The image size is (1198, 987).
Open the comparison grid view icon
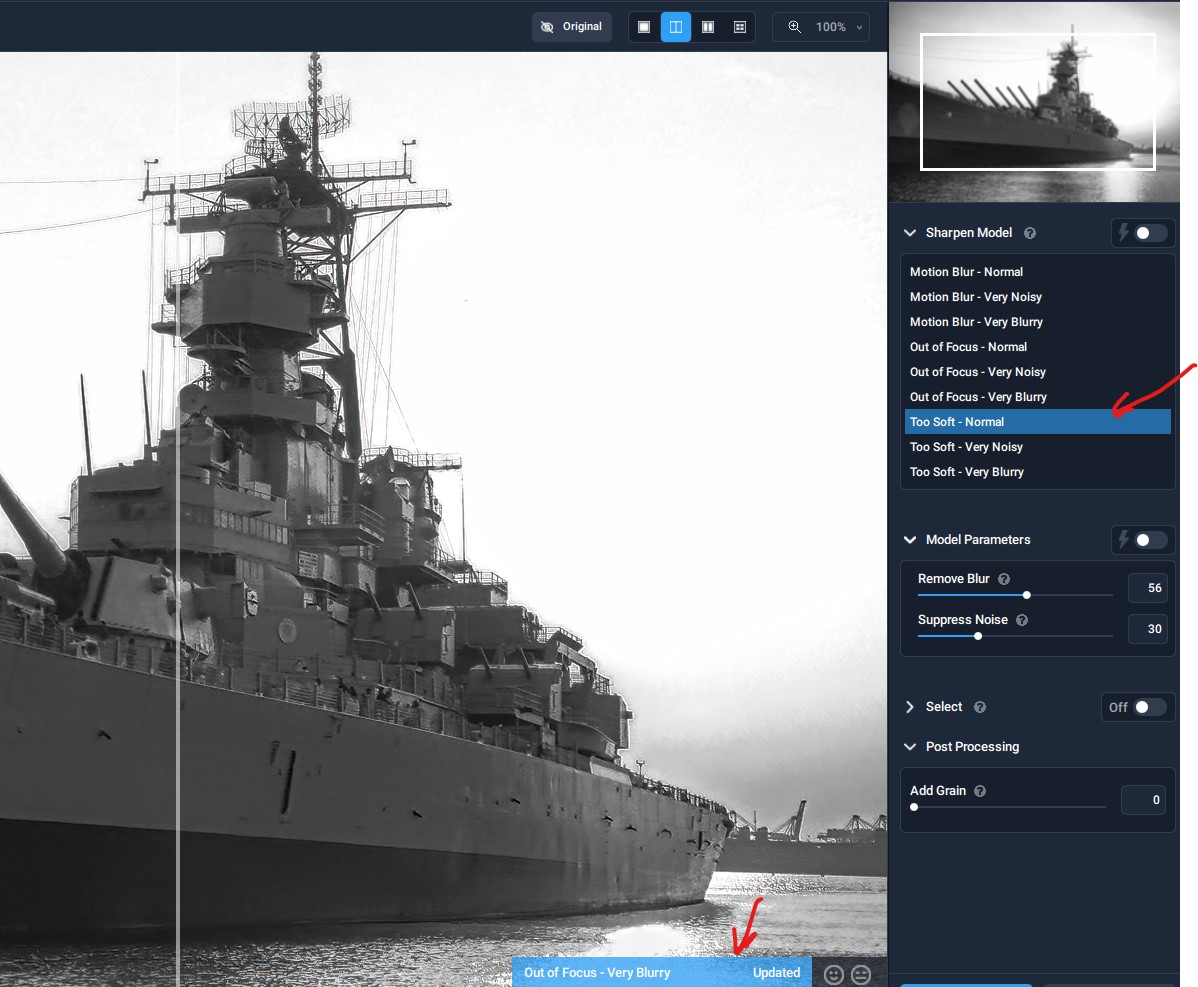740,27
